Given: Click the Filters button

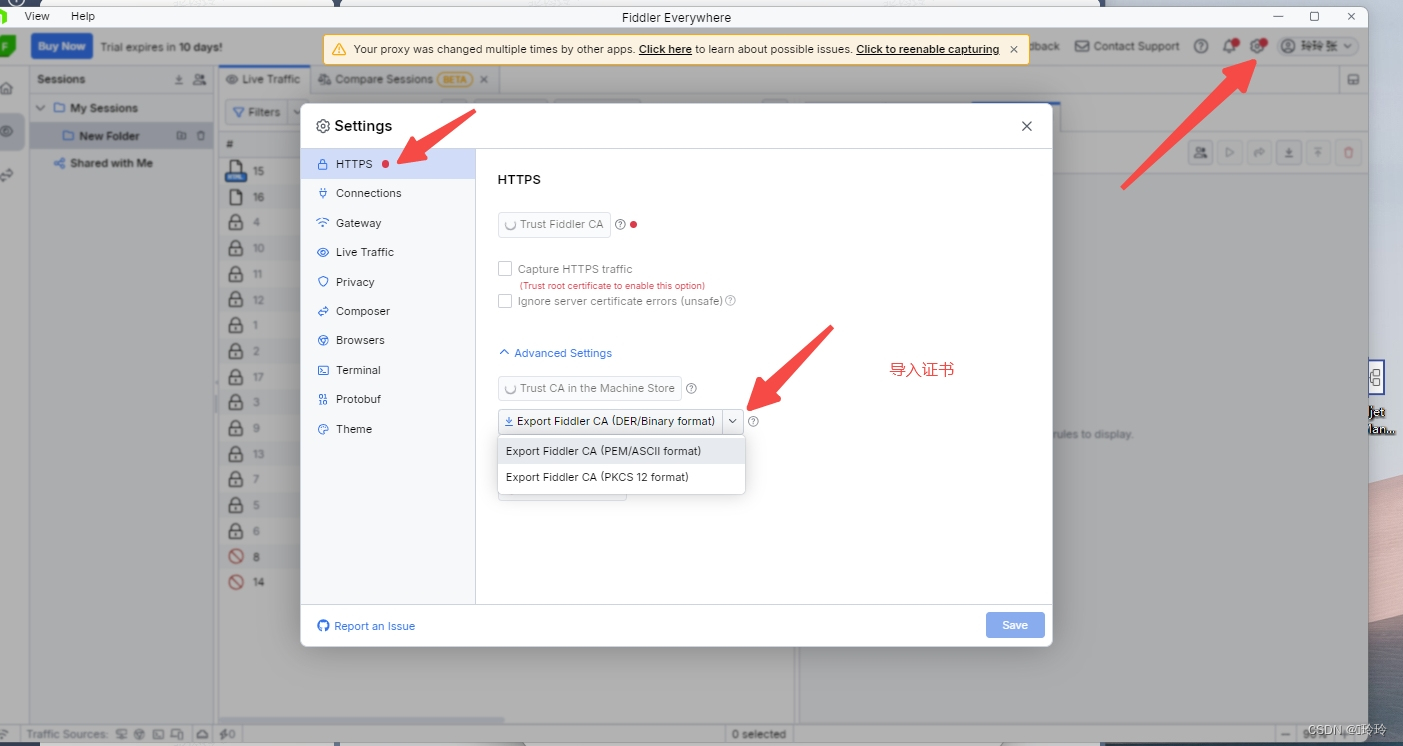Looking at the screenshot, I should 255,112.
